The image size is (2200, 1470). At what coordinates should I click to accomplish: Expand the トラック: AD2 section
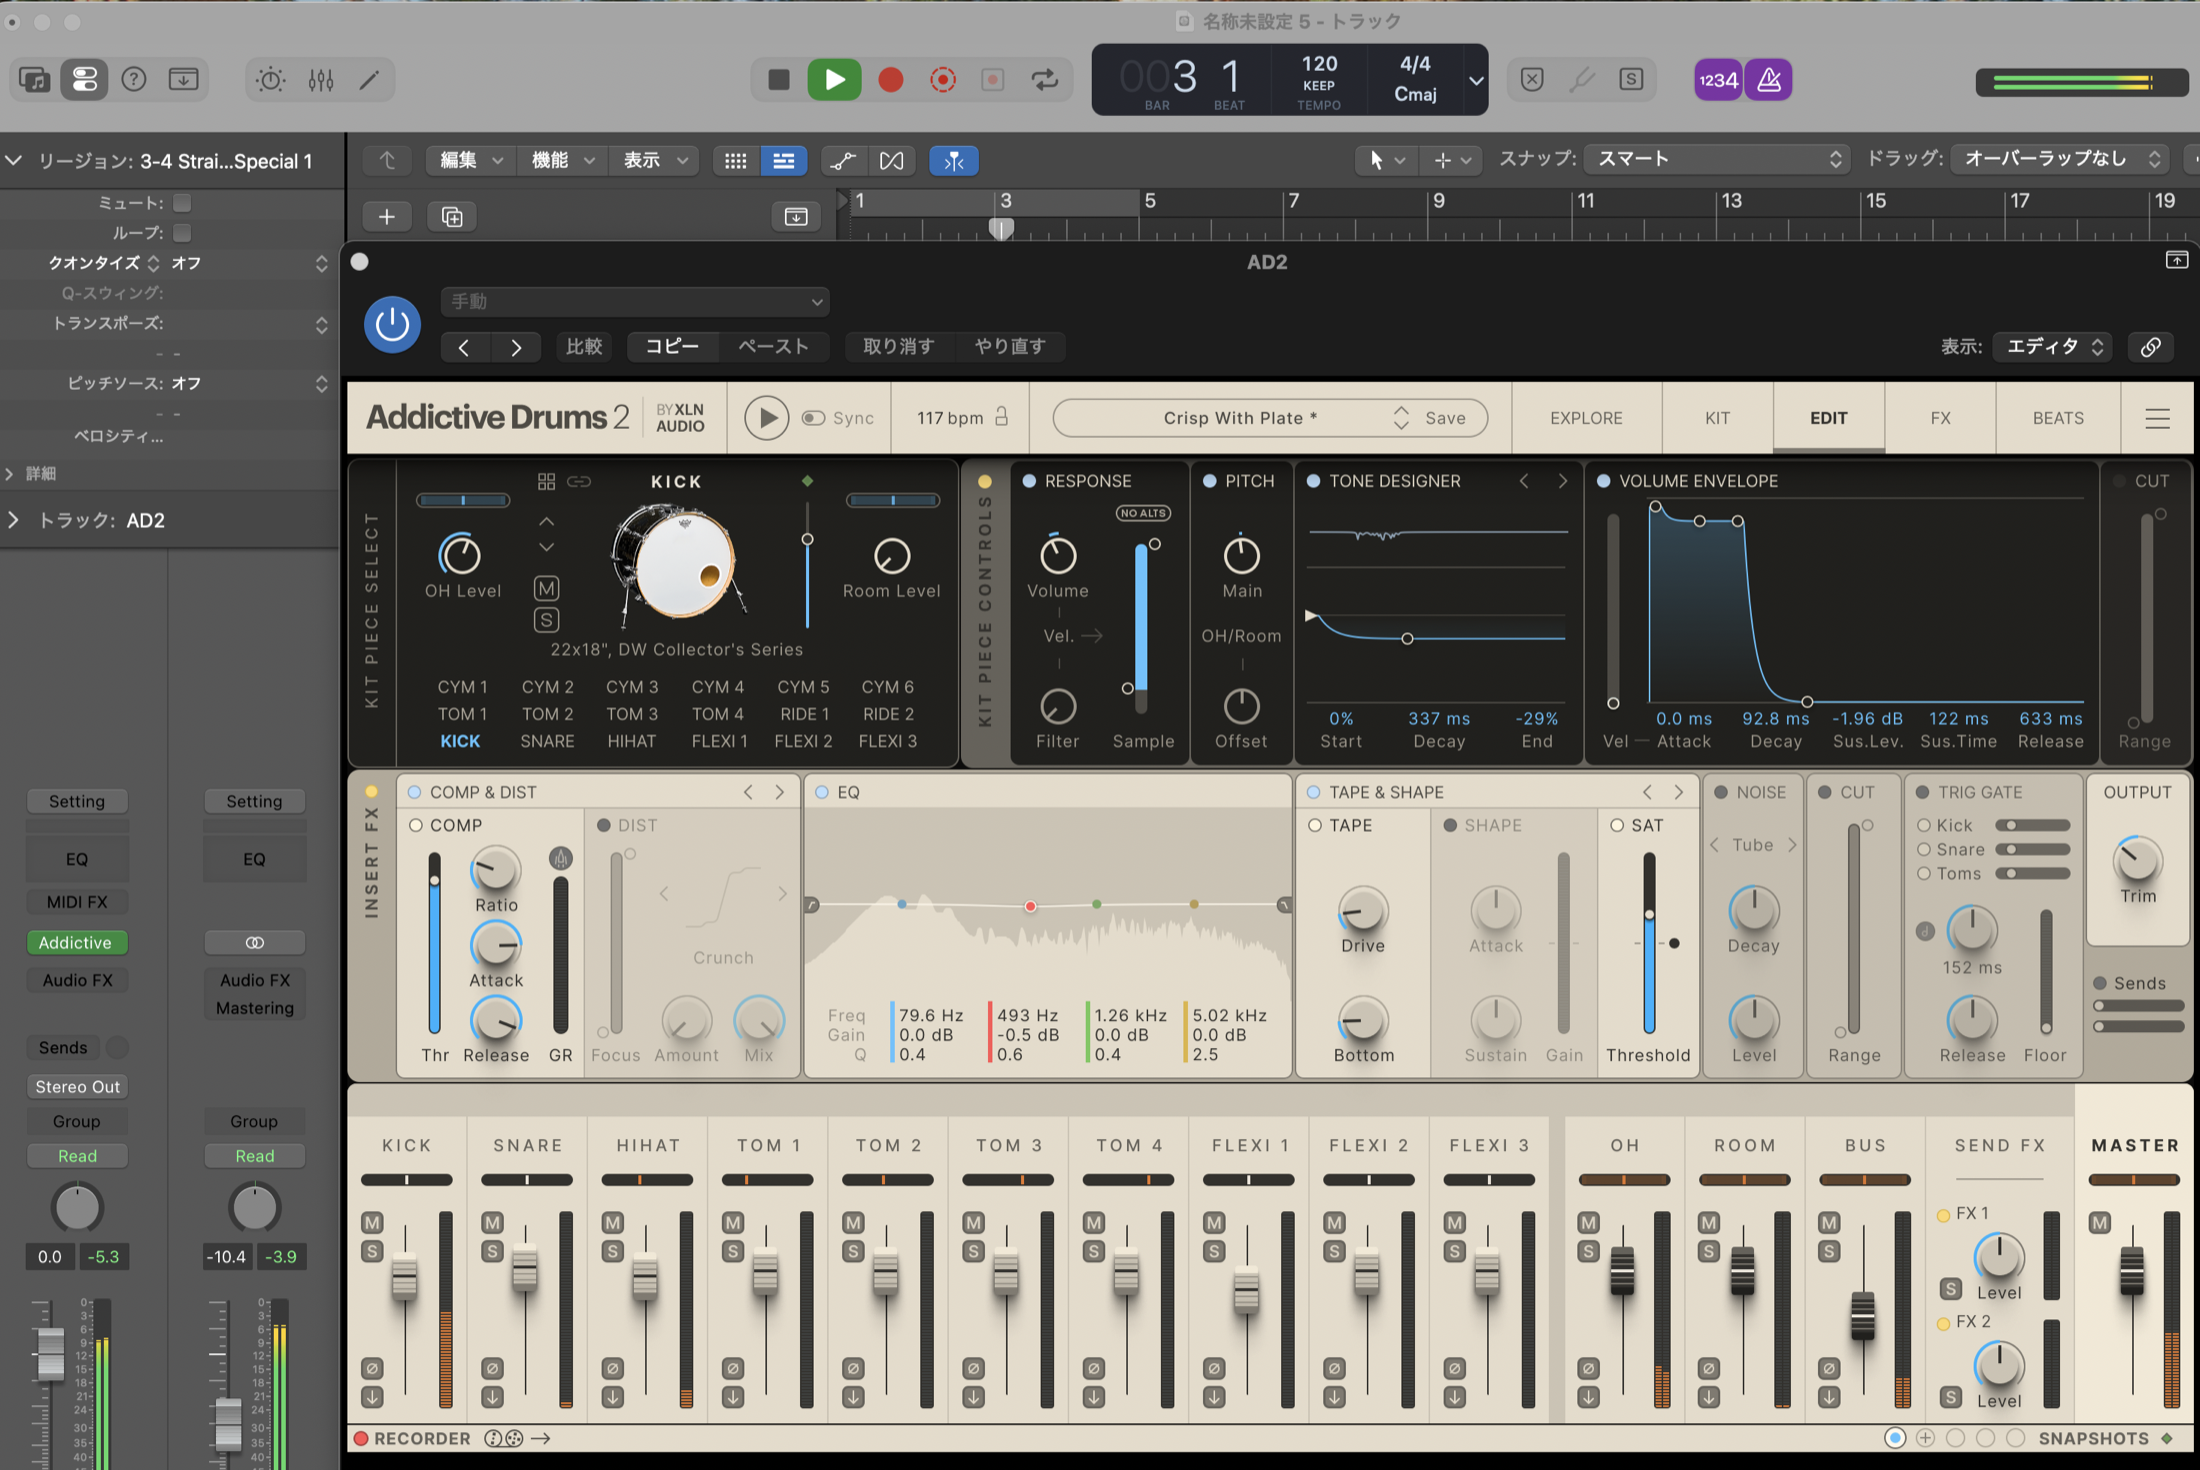[13, 520]
